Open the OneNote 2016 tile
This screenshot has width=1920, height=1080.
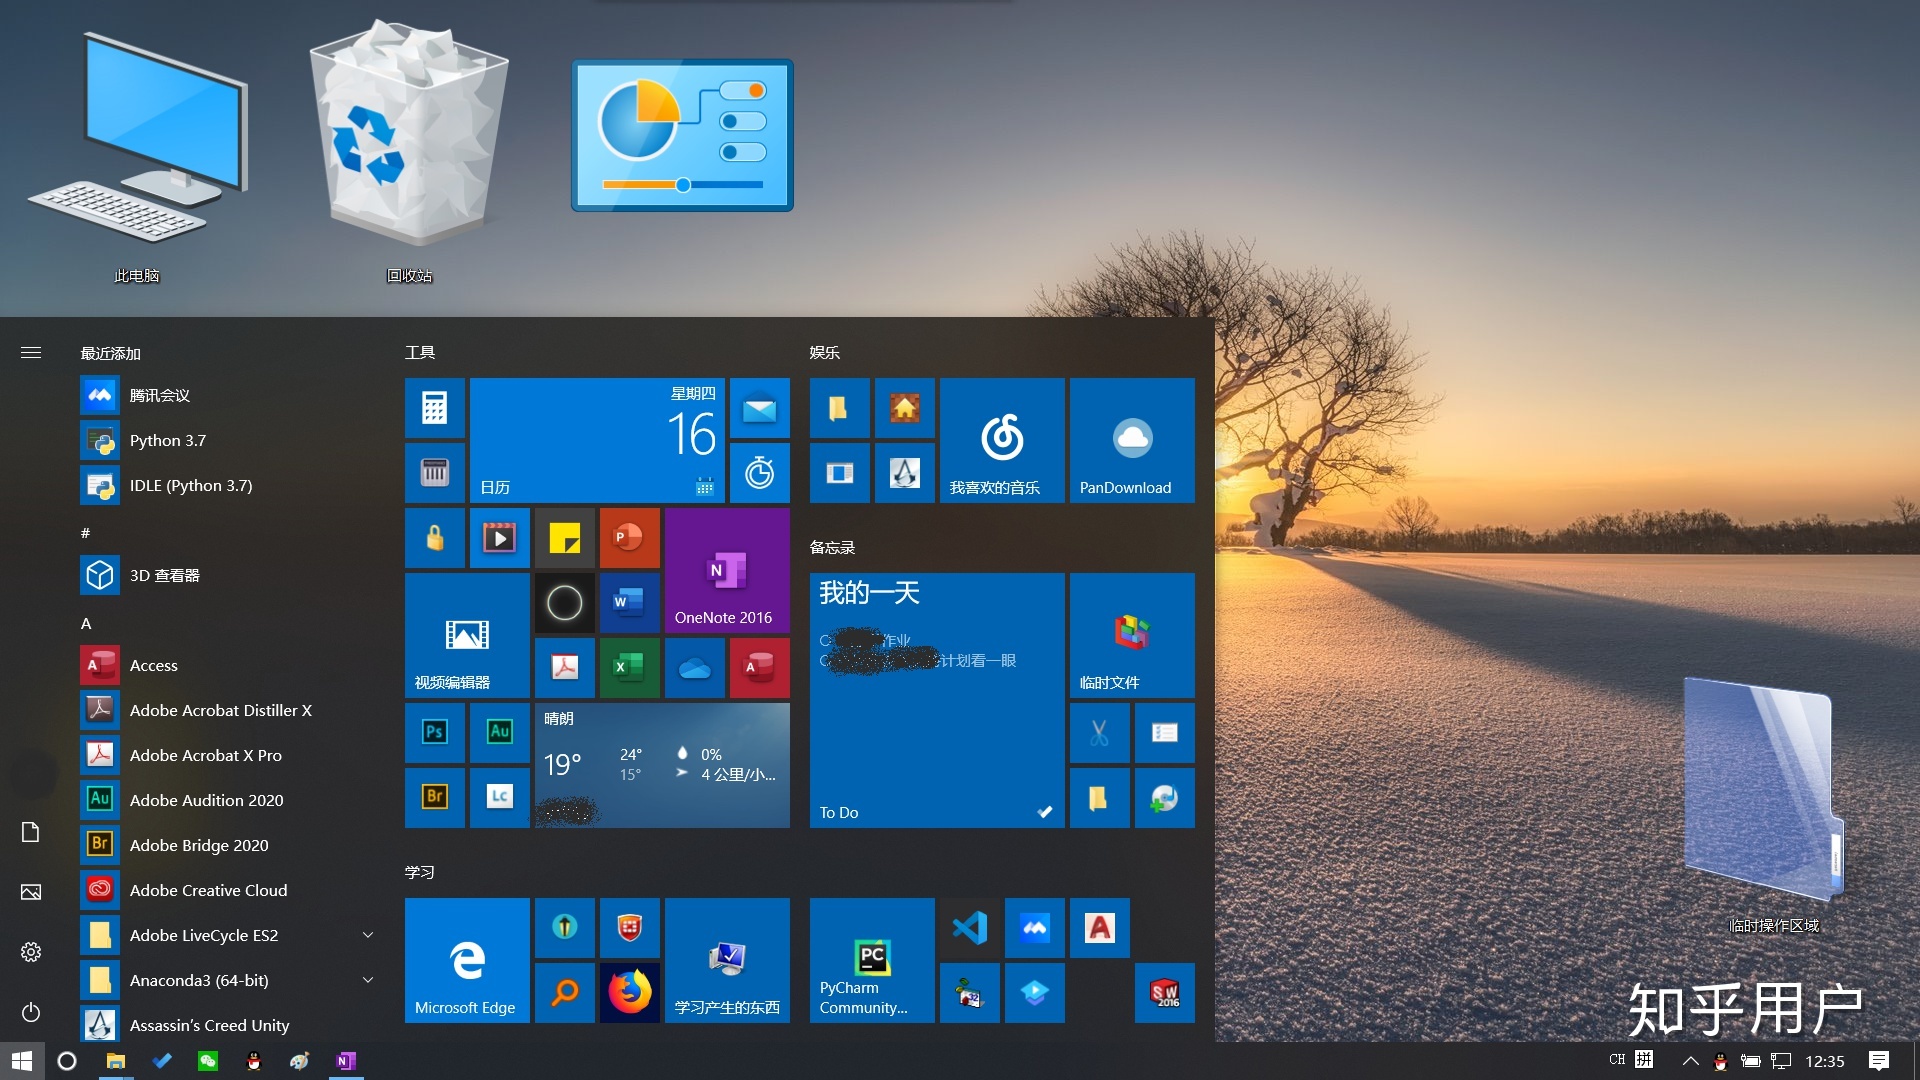(x=727, y=571)
